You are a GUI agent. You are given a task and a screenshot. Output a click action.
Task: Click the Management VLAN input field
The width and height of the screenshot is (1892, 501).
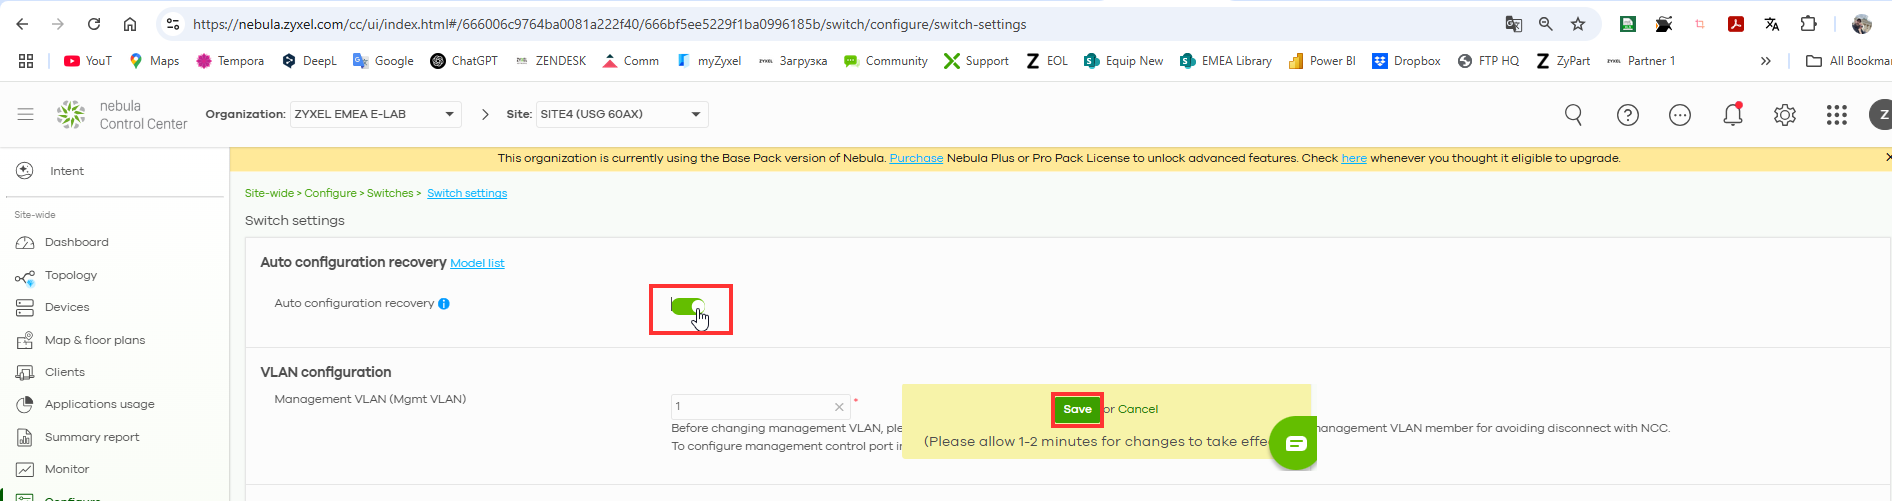point(750,406)
